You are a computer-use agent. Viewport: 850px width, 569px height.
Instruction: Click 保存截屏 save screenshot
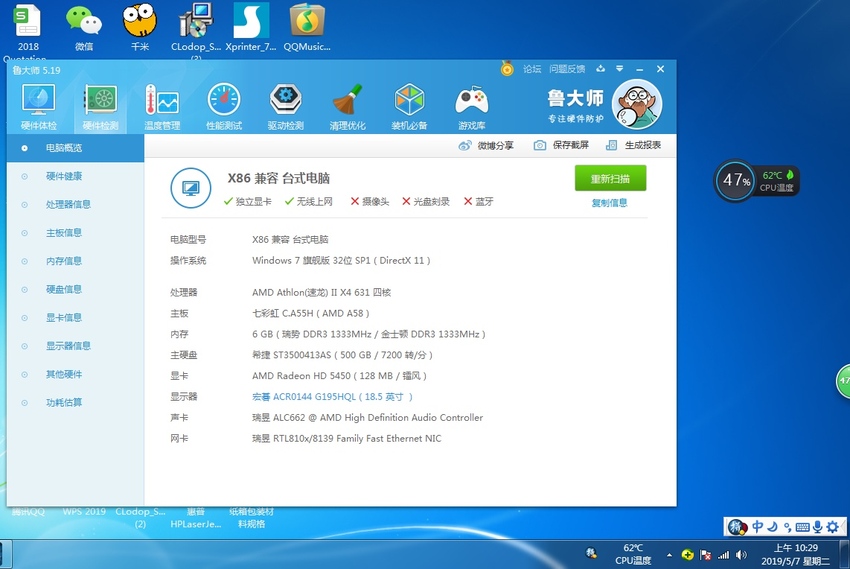(x=561, y=145)
